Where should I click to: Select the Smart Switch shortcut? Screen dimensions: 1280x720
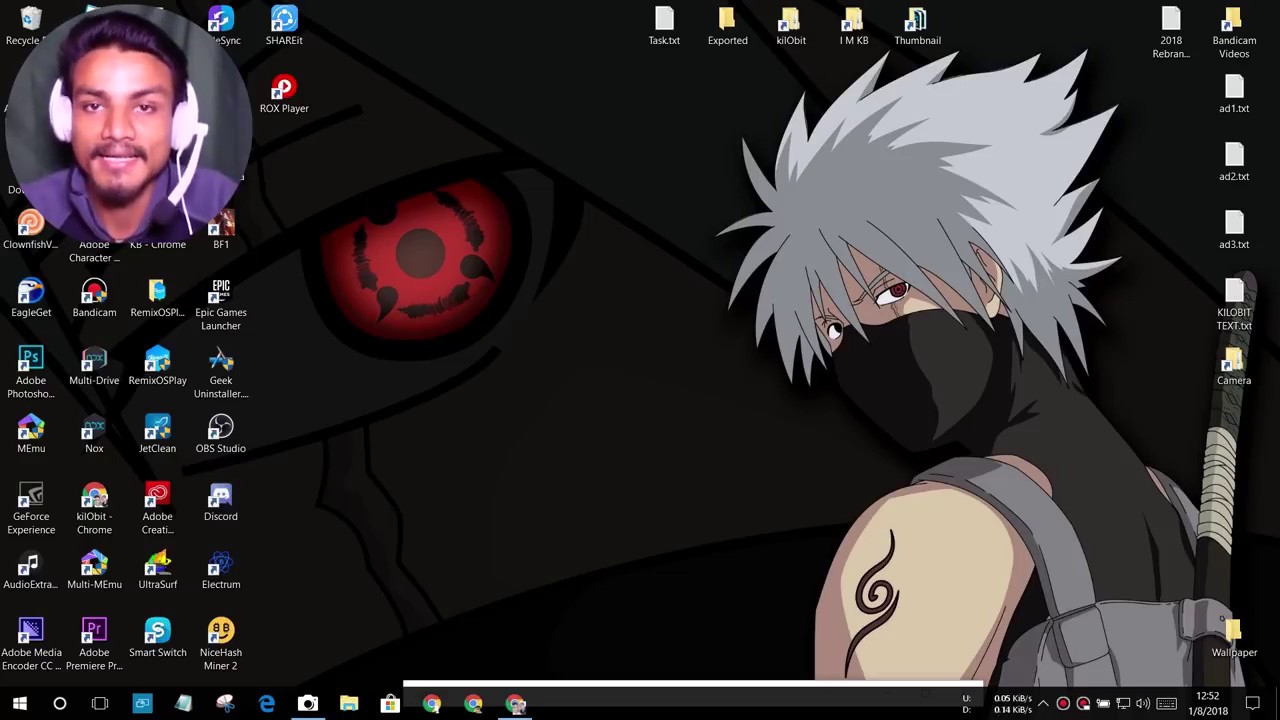click(x=157, y=638)
